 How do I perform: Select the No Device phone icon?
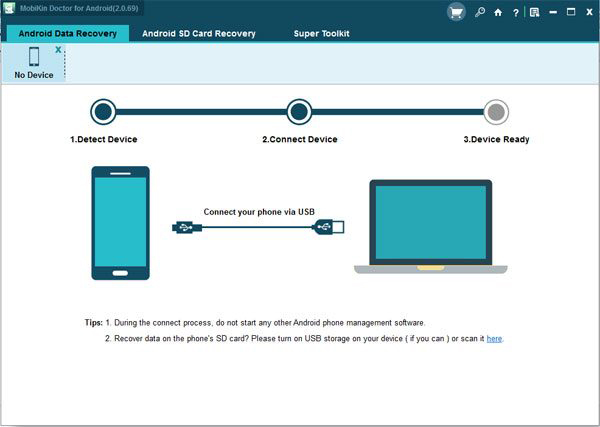[x=33, y=58]
